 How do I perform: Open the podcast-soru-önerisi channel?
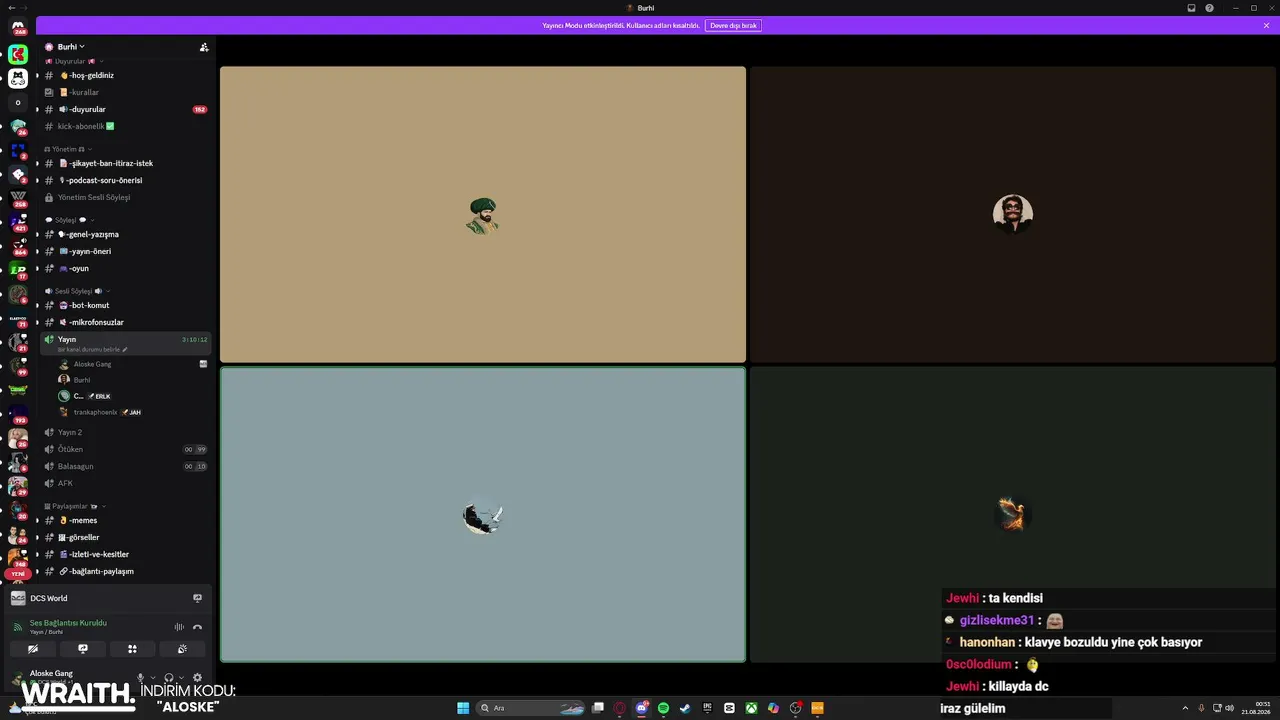click(x=125, y=180)
